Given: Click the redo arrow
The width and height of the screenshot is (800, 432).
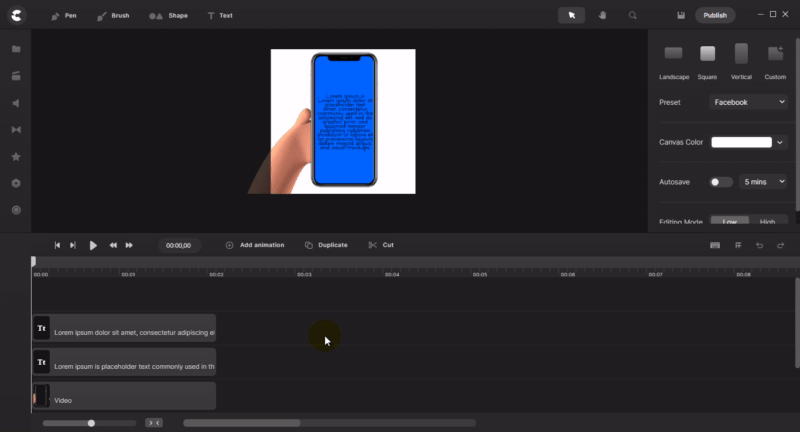Looking at the screenshot, I should click(x=781, y=245).
